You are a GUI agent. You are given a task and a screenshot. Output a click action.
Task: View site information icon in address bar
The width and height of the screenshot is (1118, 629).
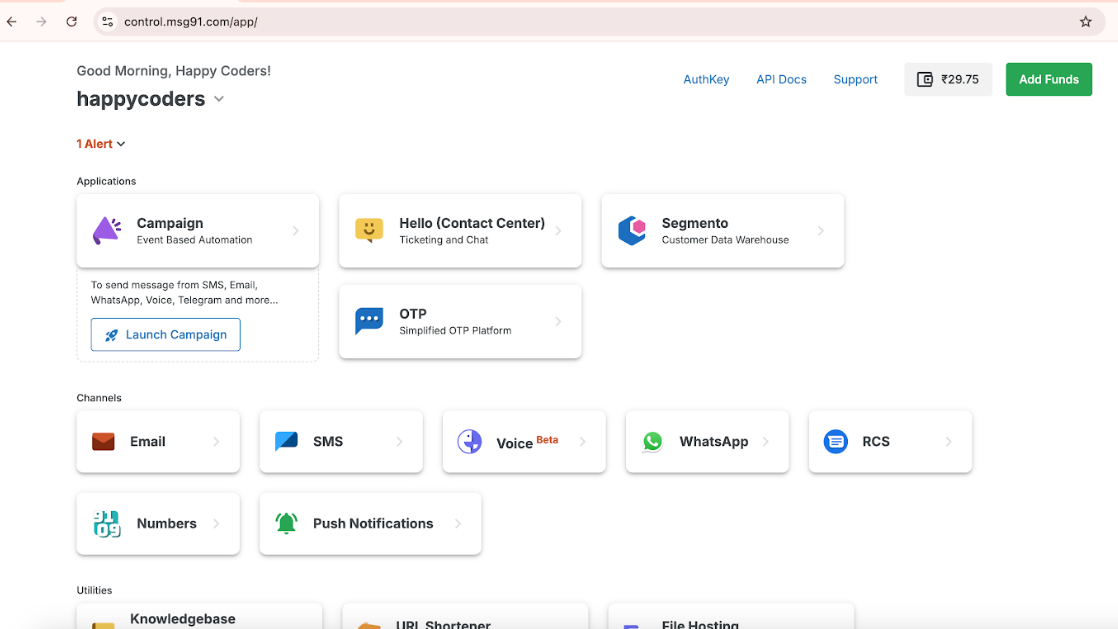pyautogui.click(x=108, y=21)
